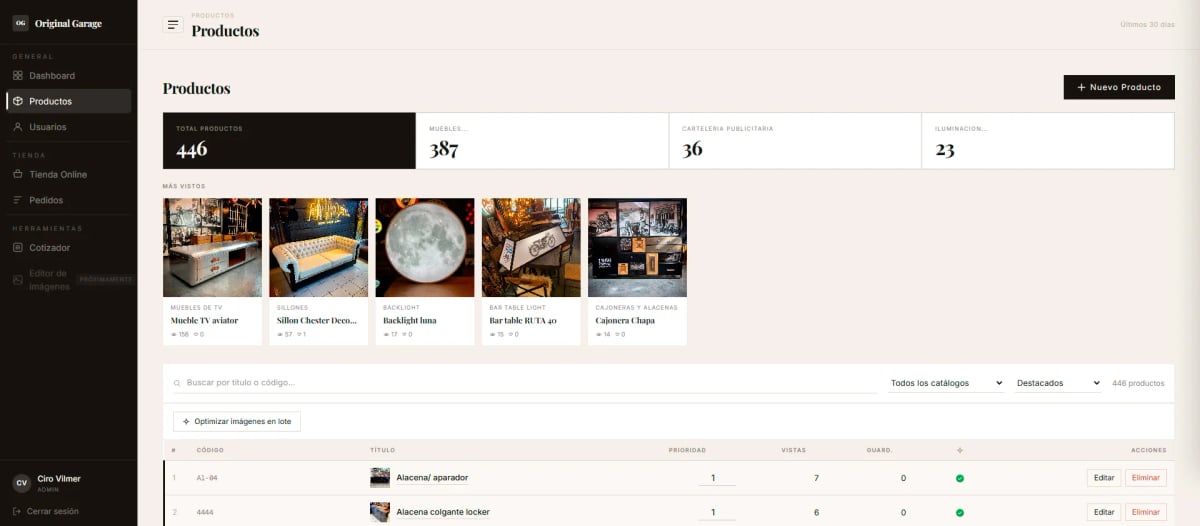This screenshot has width=1200, height=526.
Task: Click the Últimos 30 días label
Action: pyautogui.click(x=1147, y=24)
